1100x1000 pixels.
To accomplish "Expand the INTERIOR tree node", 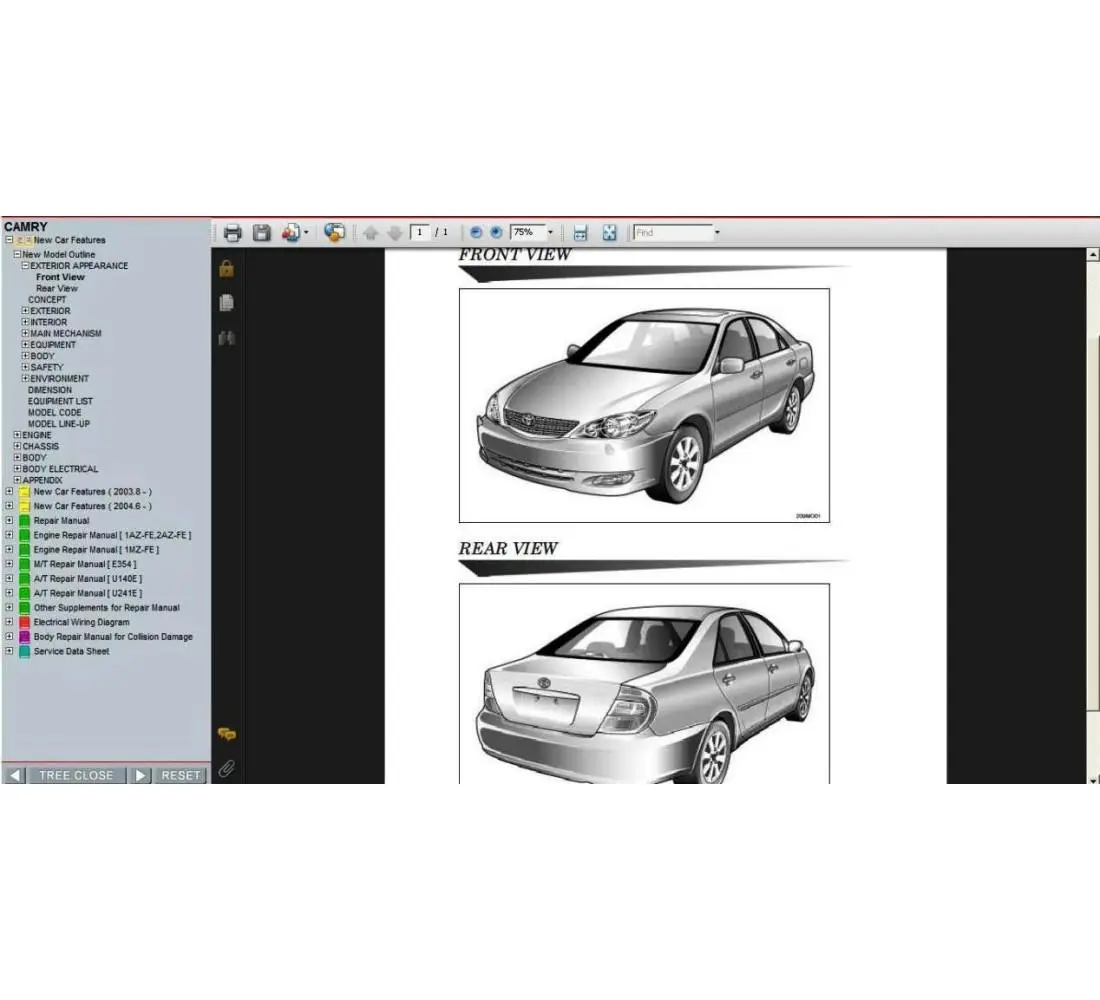I will (25, 322).
